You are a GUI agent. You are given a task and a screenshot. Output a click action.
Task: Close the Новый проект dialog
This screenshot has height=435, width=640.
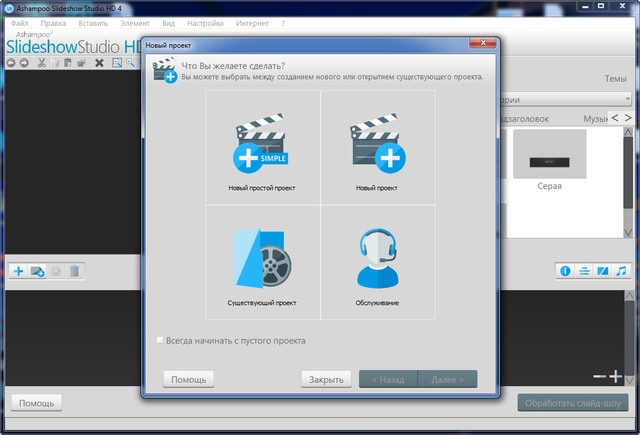(x=483, y=42)
